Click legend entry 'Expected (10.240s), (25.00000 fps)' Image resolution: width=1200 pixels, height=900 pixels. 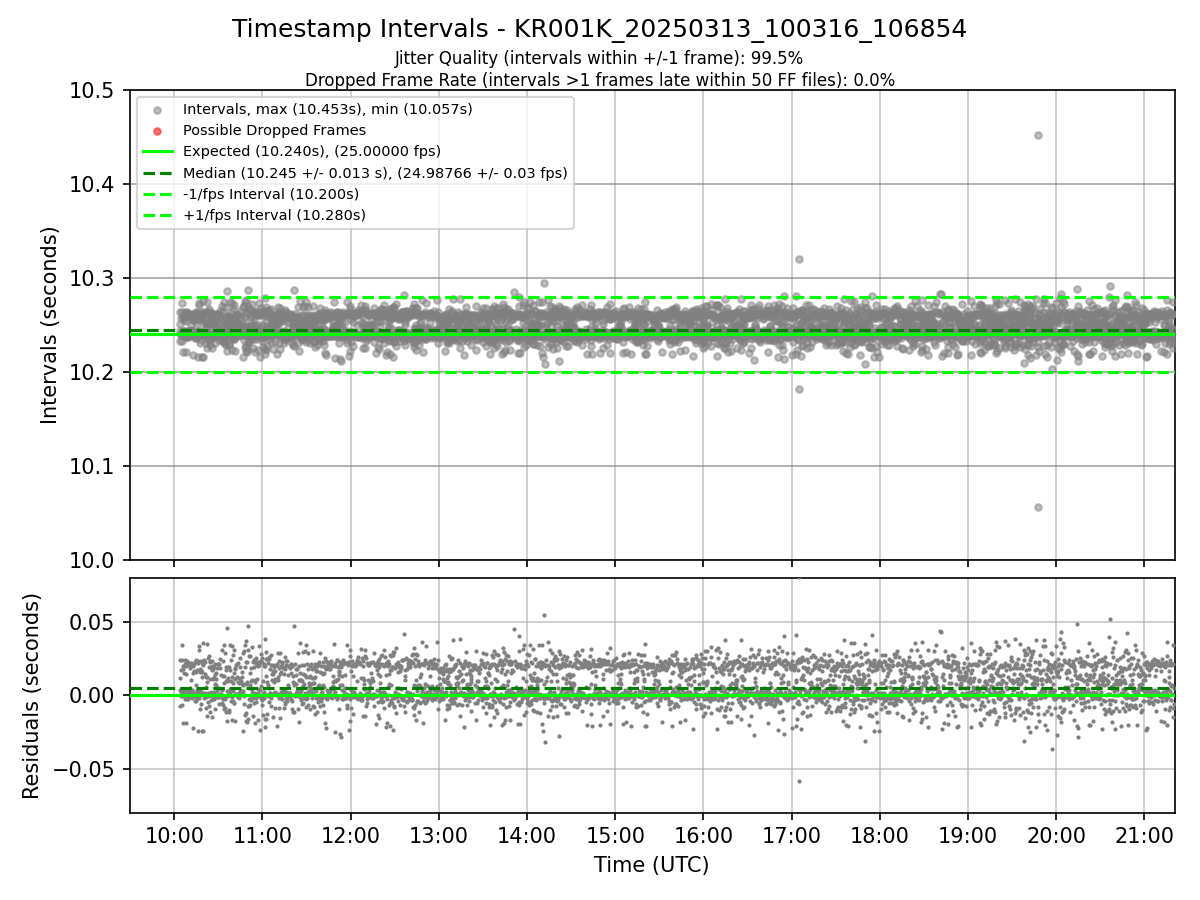(x=312, y=151)
